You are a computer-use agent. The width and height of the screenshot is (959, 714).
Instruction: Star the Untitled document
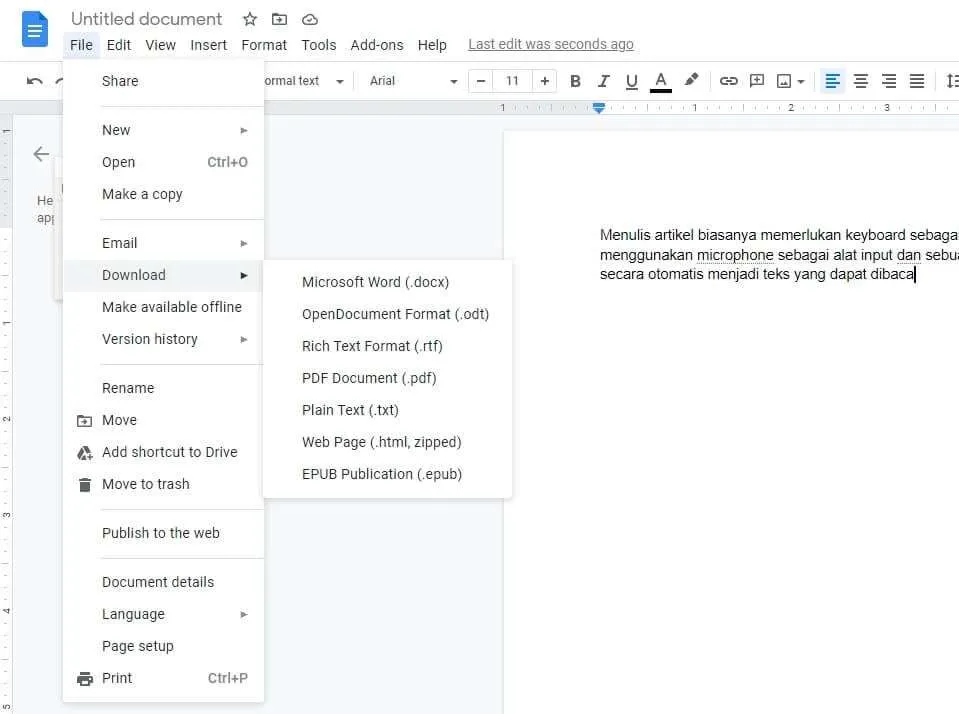pos(250,19)
